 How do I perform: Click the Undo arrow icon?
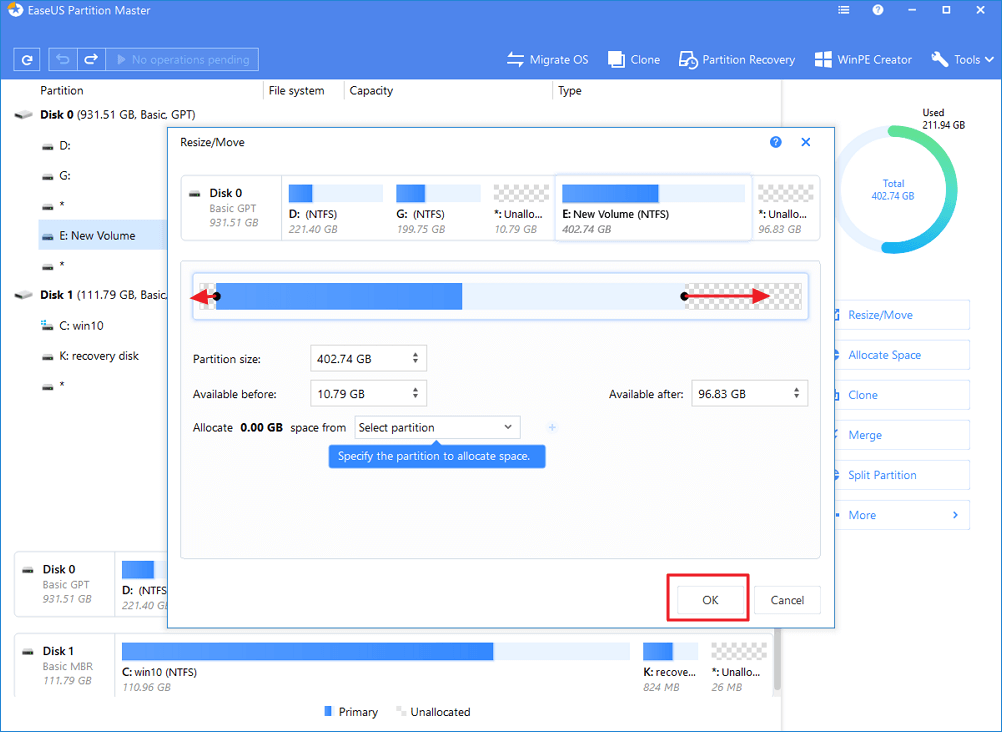[65, 60]
